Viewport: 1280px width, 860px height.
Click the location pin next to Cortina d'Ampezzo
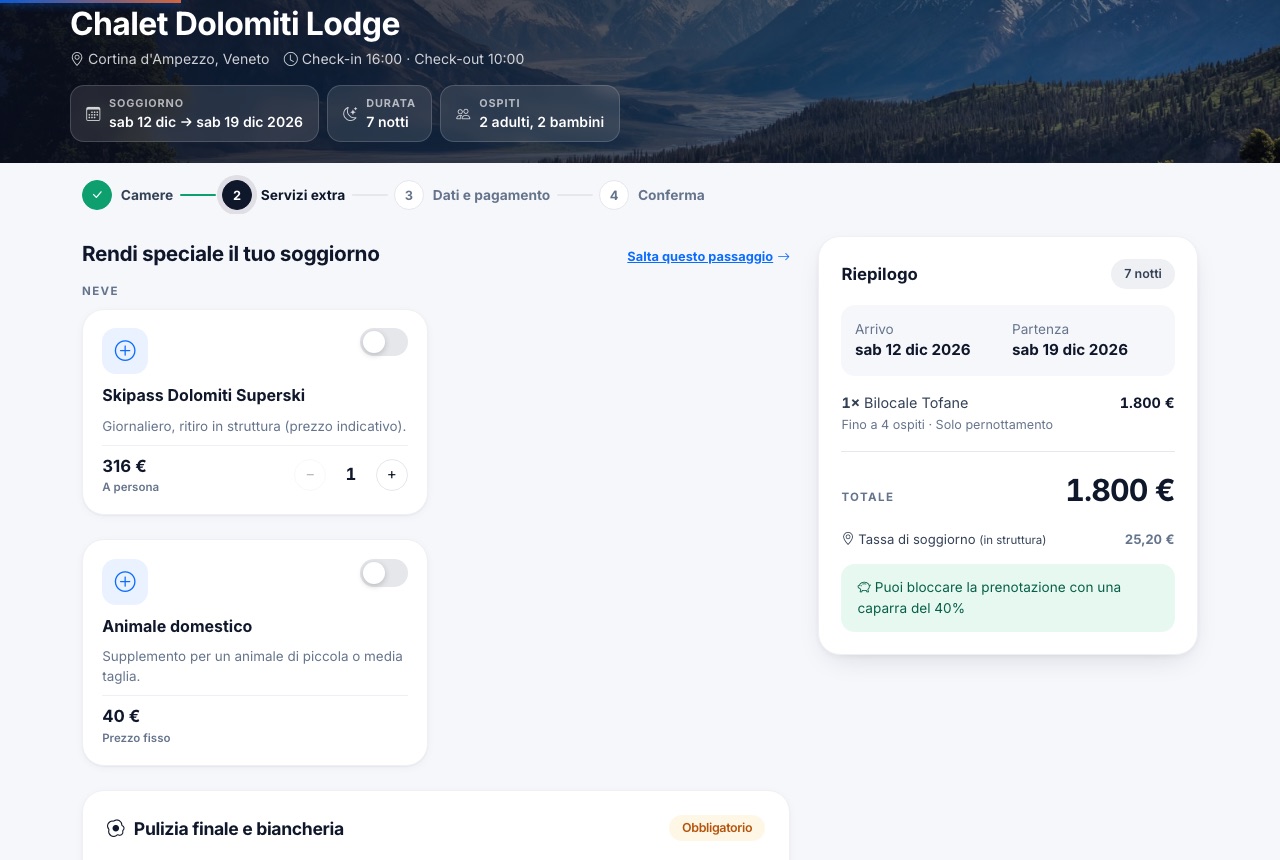coord(77,59)
